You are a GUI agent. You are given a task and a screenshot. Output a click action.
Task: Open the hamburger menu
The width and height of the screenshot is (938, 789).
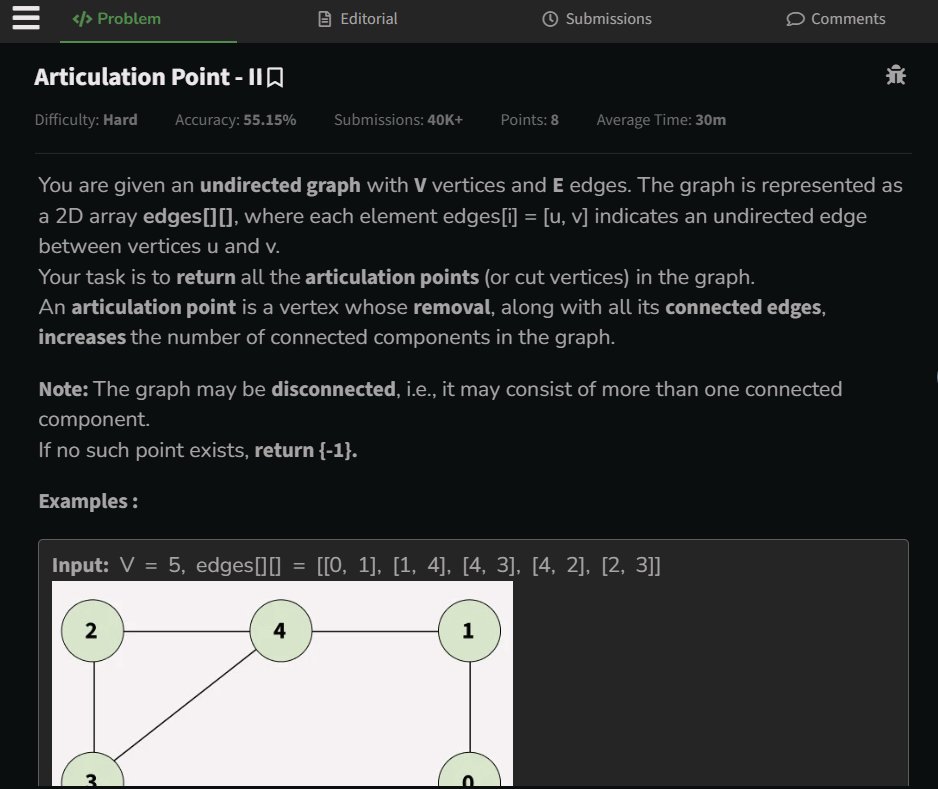[26, 18]
